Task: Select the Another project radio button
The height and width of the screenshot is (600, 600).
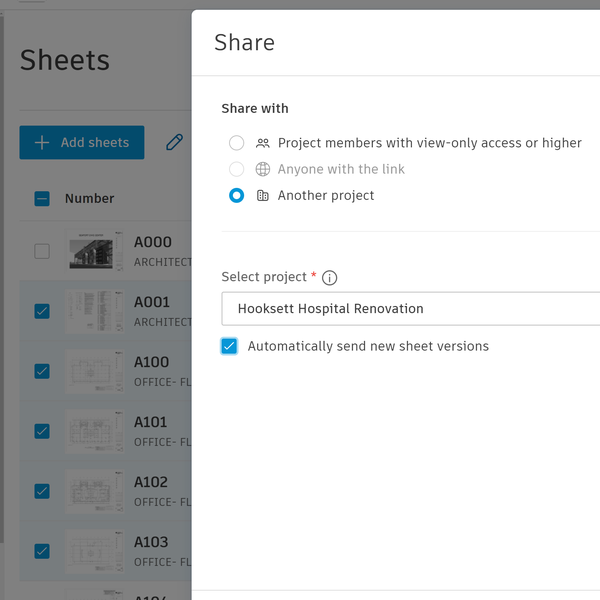Action: pyautogui.click(x=237, y=196)
